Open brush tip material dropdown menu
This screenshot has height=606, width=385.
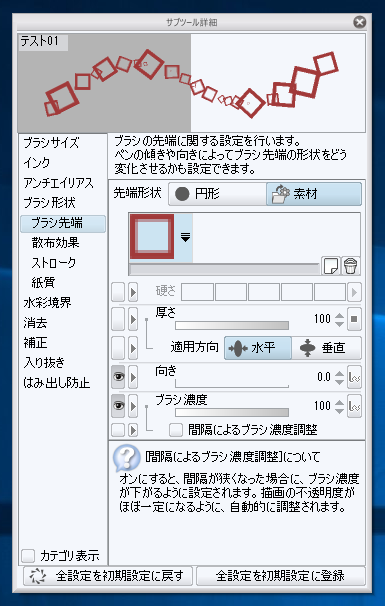(186, 237)
